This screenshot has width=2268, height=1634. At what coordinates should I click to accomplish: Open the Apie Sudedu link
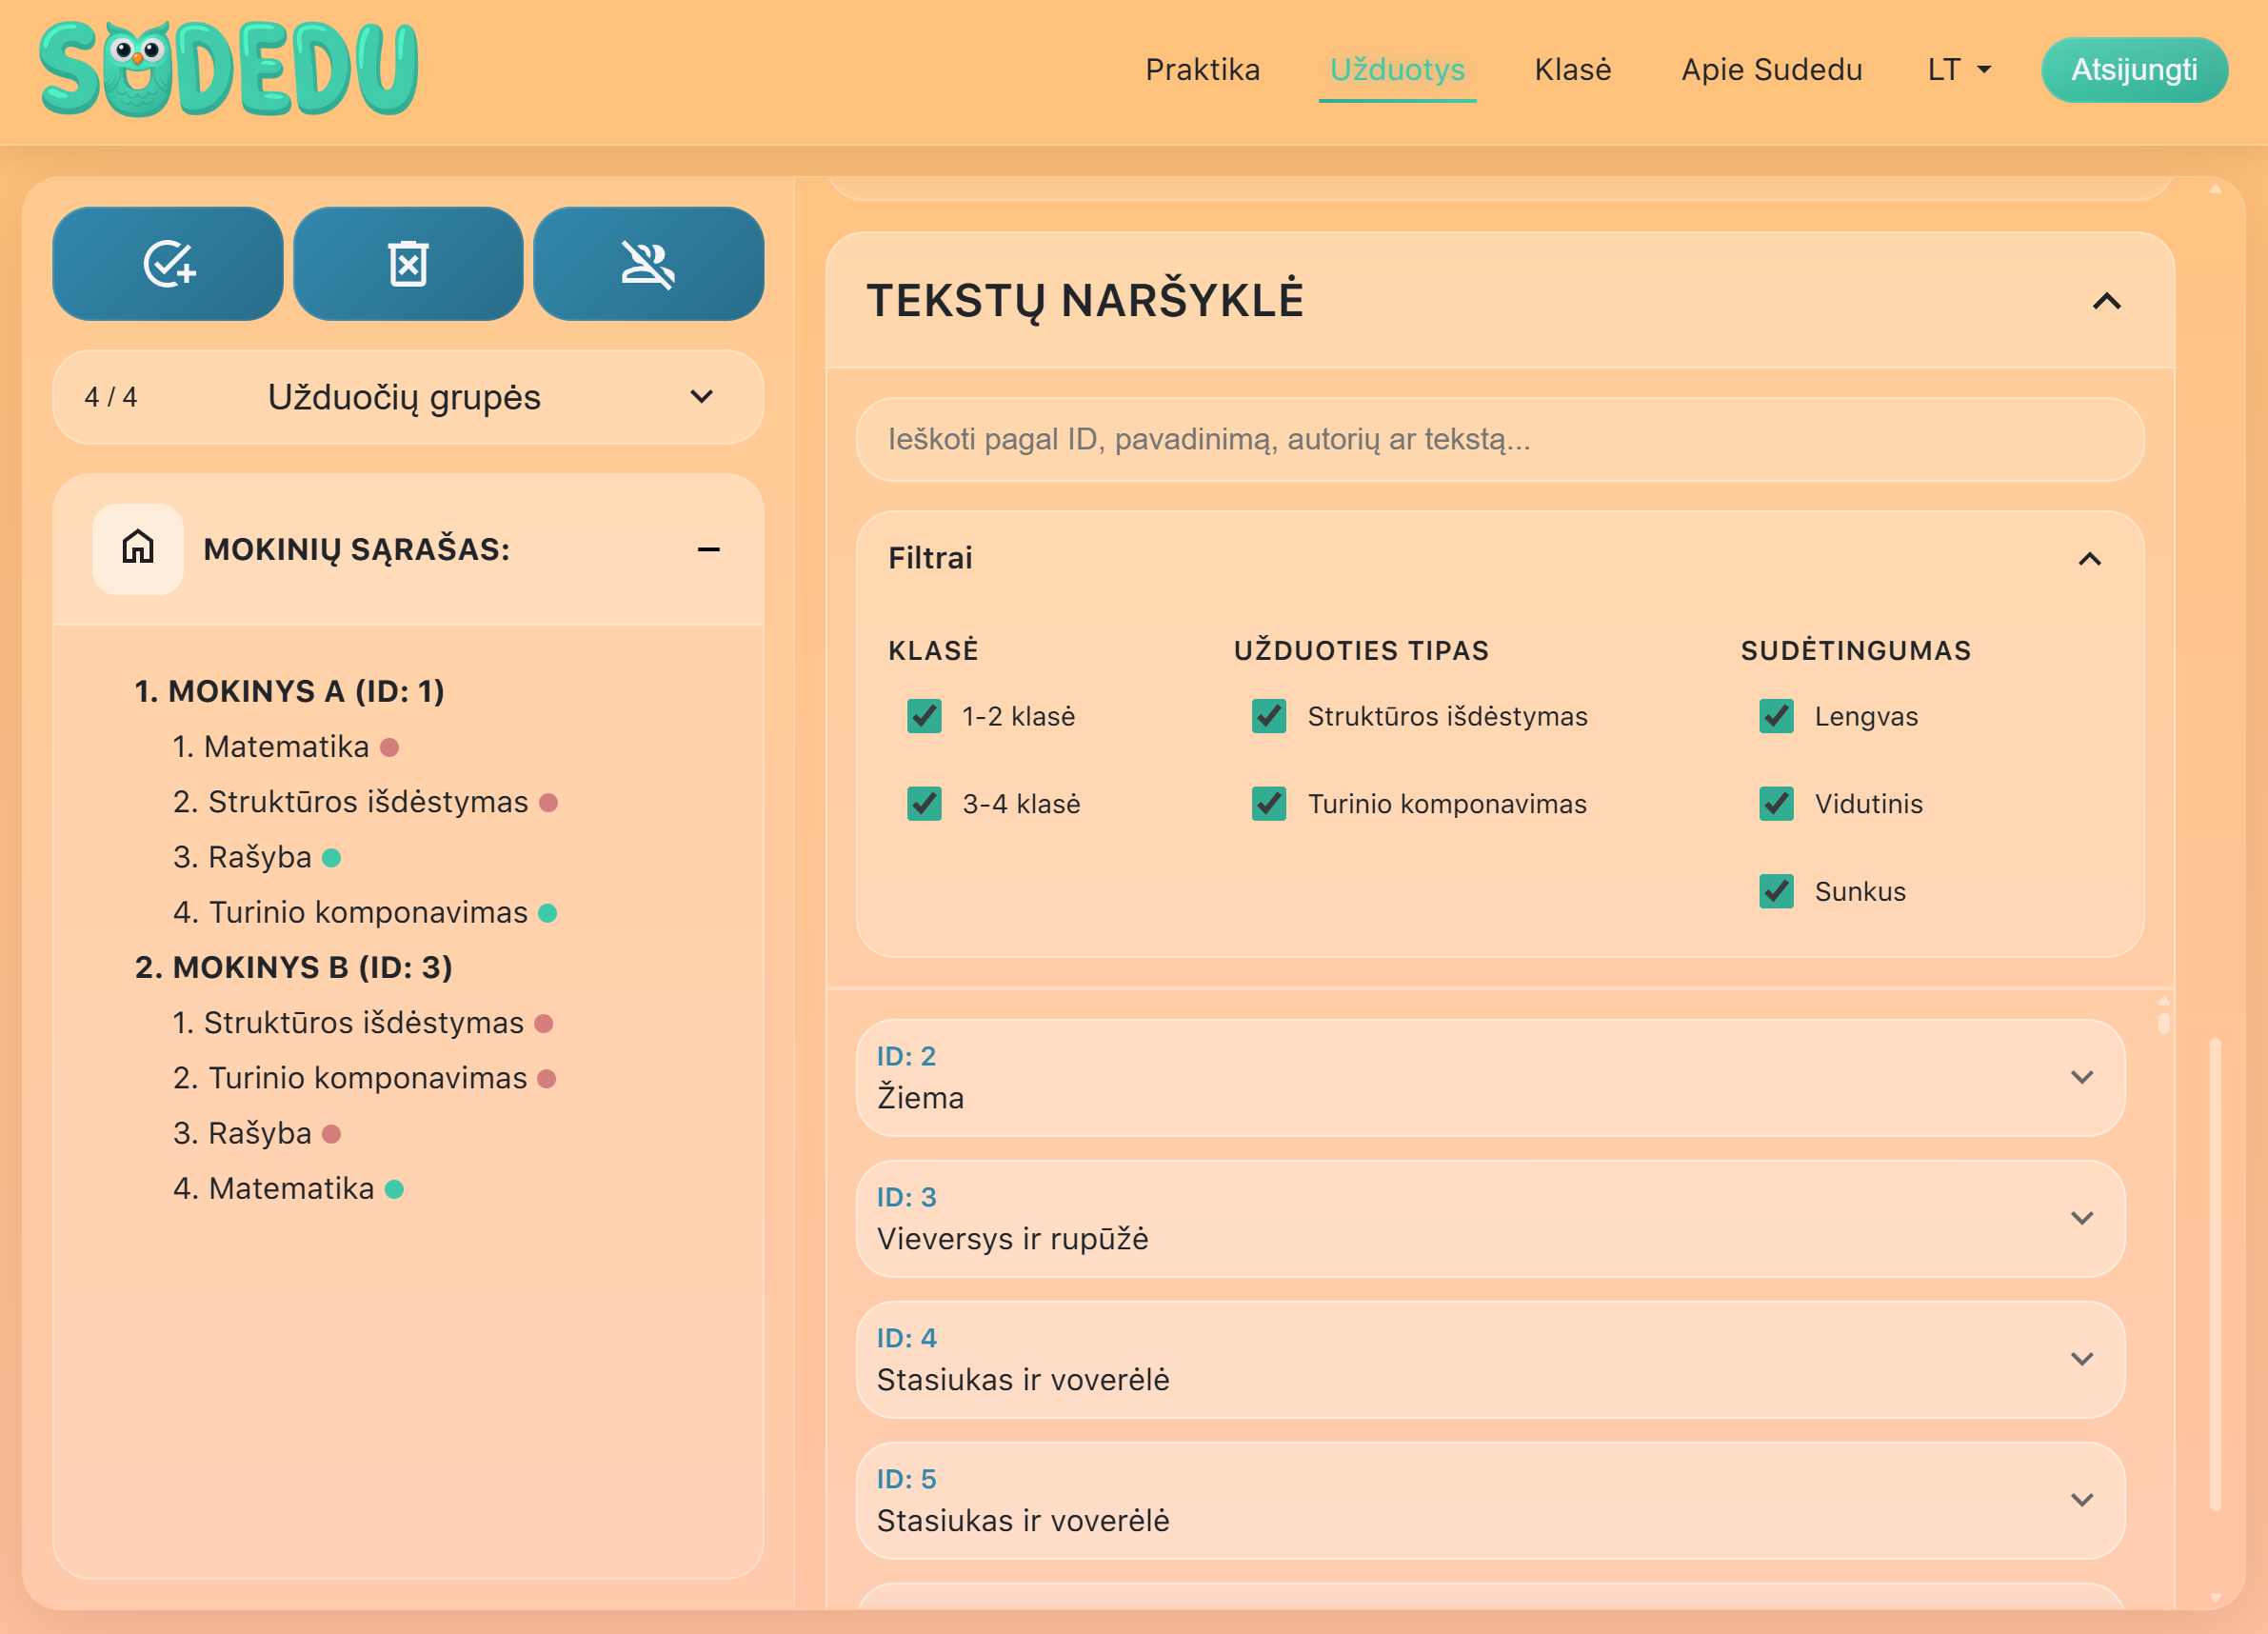coord(1771,70)
